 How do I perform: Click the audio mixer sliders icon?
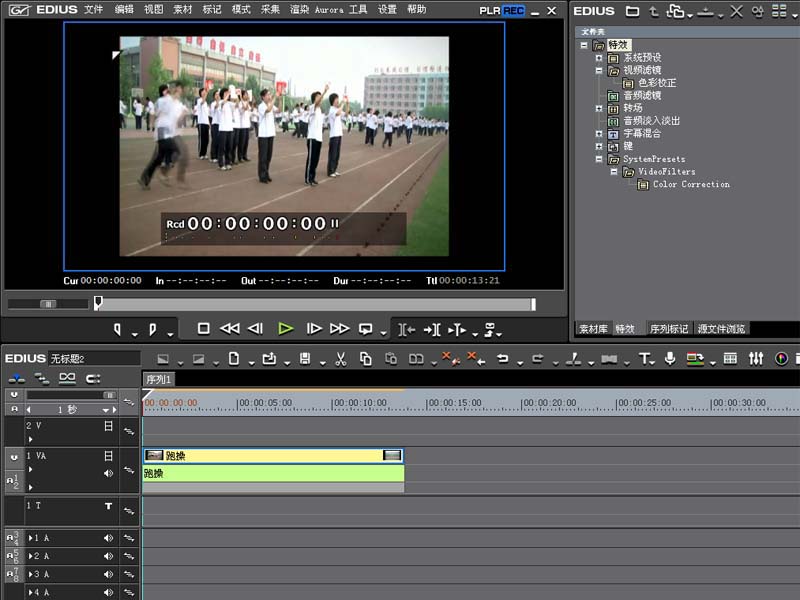click(x=755, y=361)
